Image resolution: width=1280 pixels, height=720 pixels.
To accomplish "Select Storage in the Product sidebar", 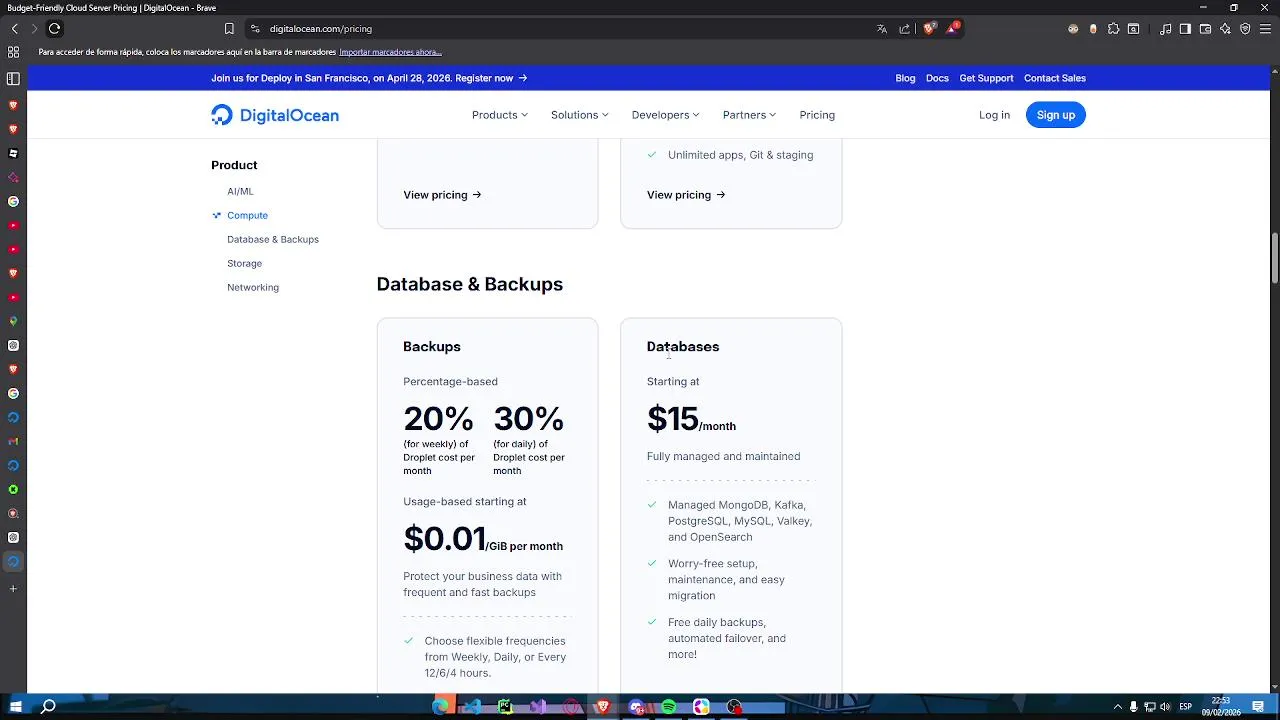I will click(x=244, y=263).
